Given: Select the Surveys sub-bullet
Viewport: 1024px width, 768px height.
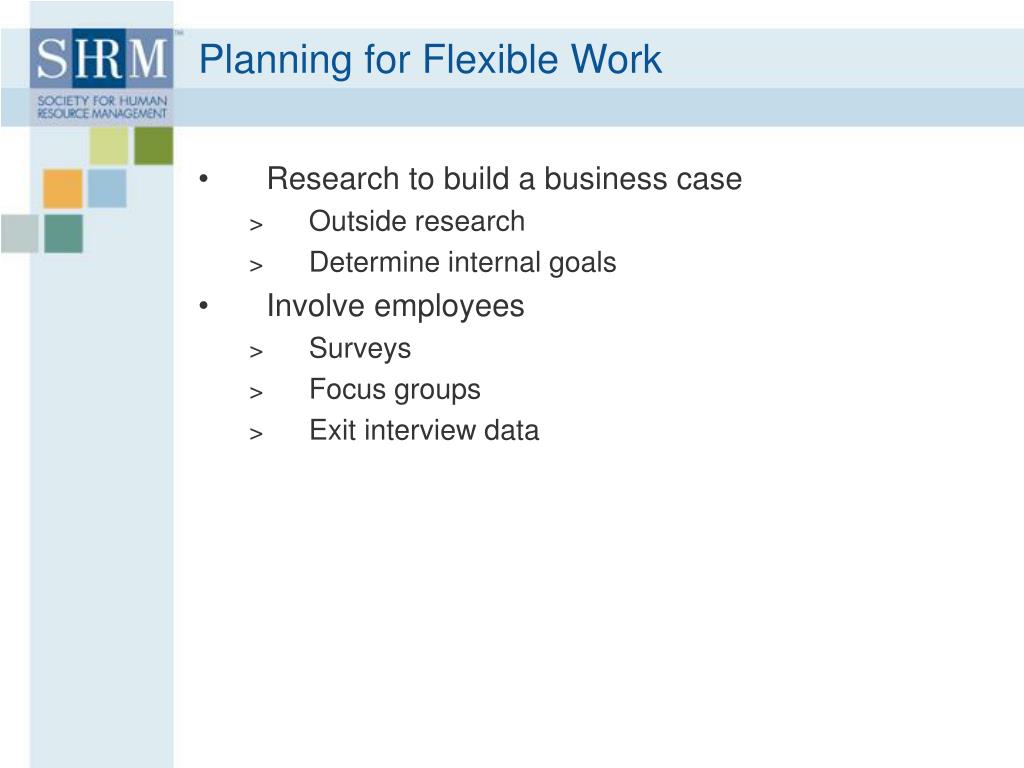Looking at the screenshot, I should (x=360, y=349).
